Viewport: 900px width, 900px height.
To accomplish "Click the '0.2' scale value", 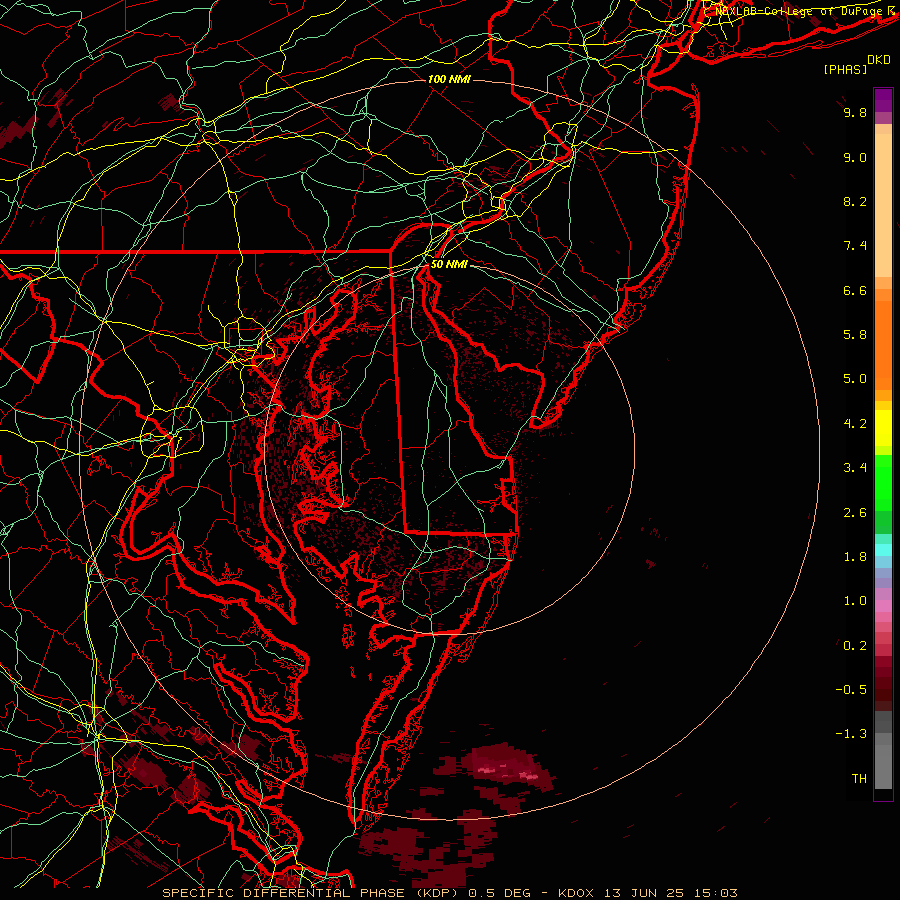I will point(855,646).
